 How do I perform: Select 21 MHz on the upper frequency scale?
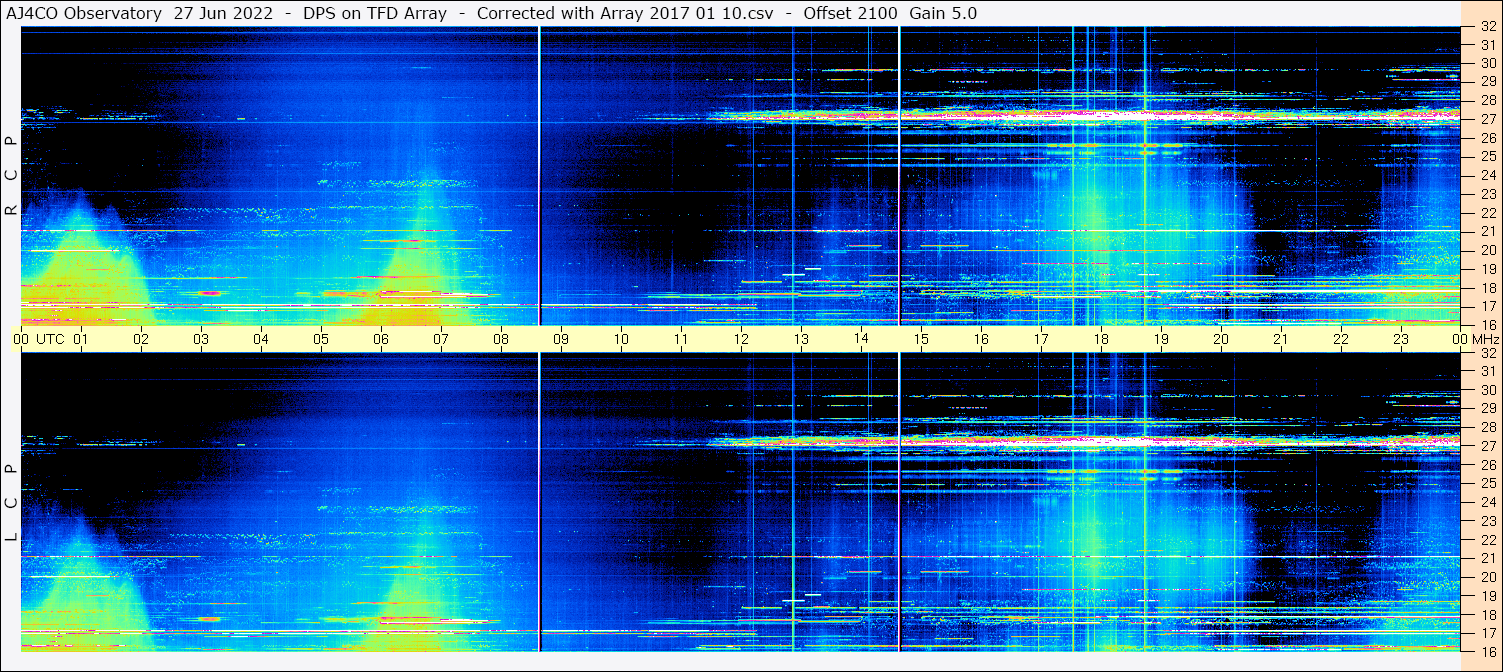(x=1487, y=231)
